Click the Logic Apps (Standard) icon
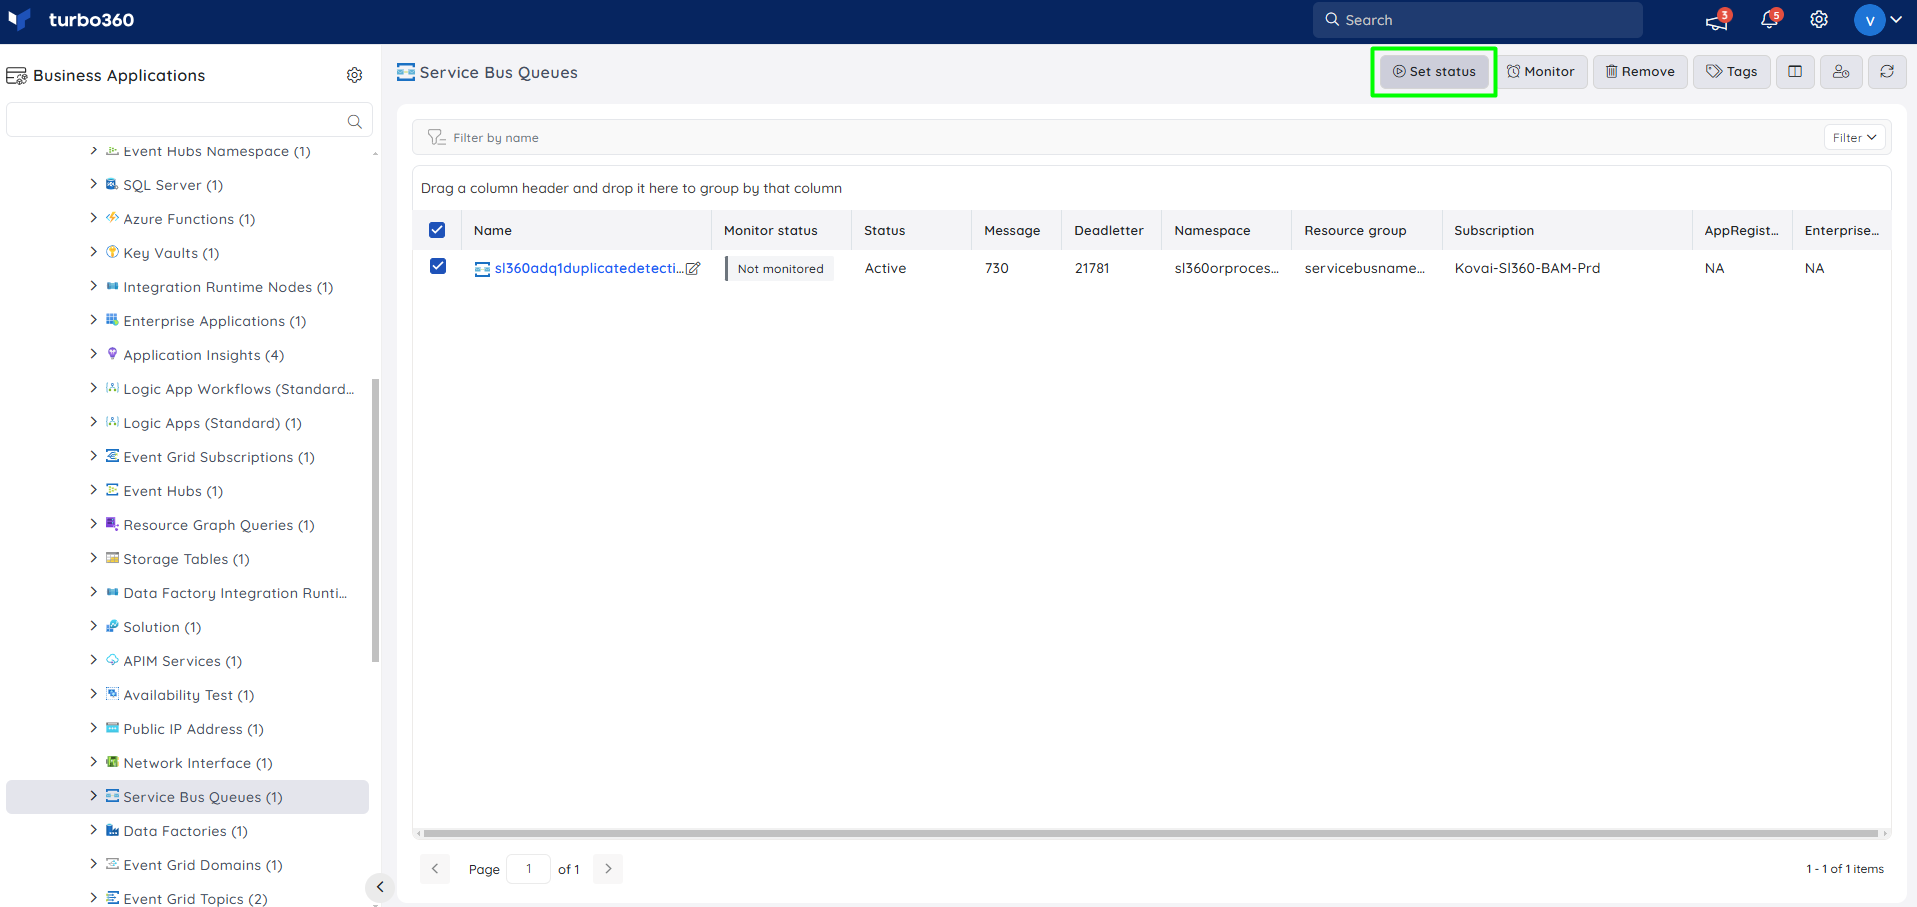This screenshot has width=1917, height=907. point(113,422)
